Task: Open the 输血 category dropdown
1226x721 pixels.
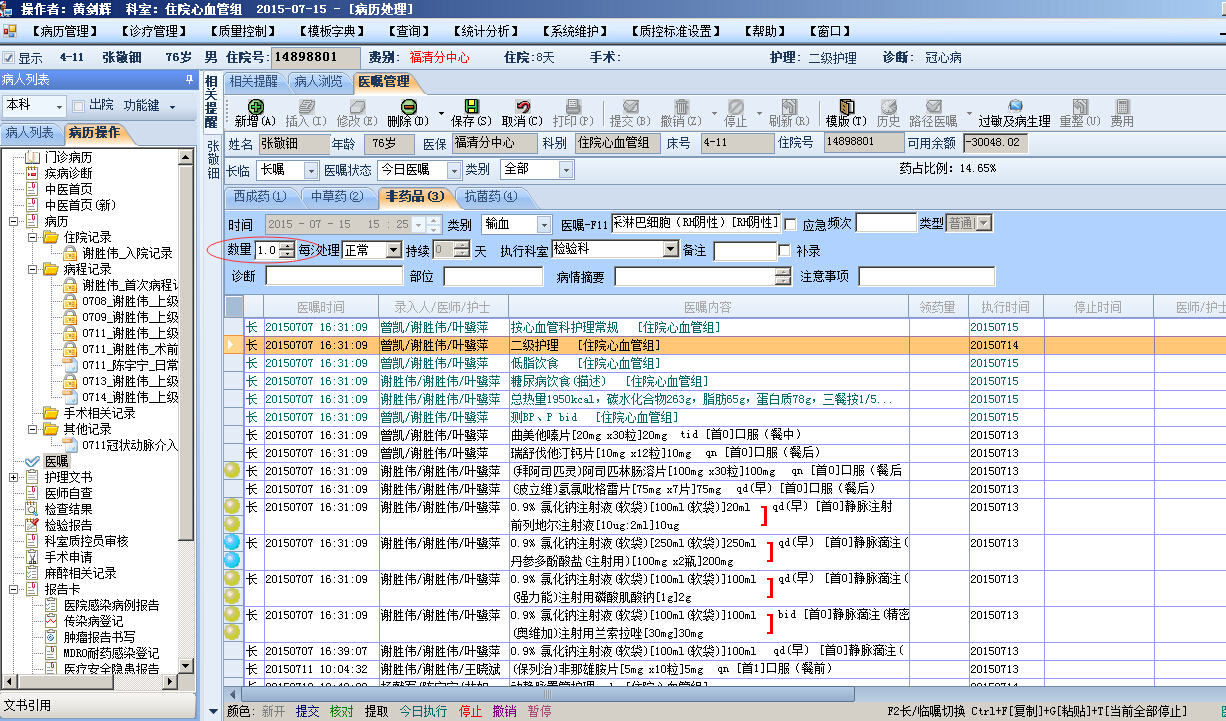Action: 544,224
